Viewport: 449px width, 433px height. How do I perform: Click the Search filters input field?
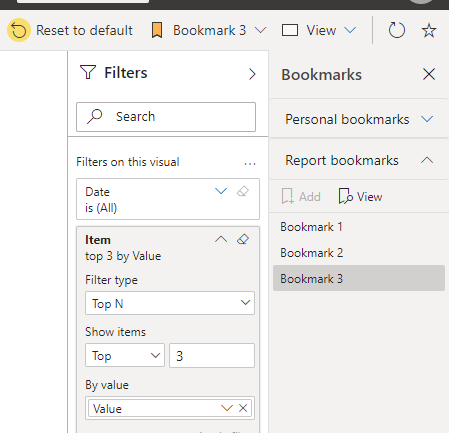166,117
